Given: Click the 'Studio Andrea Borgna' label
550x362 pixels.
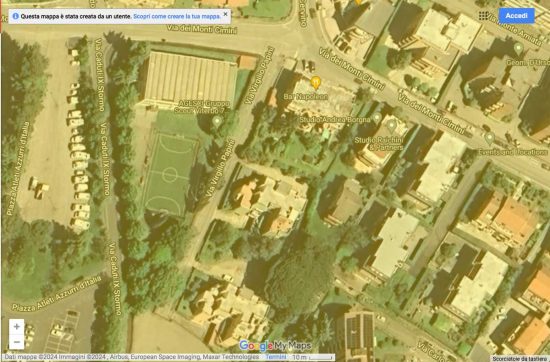Looking at the screenshot, I should (335, 120).
